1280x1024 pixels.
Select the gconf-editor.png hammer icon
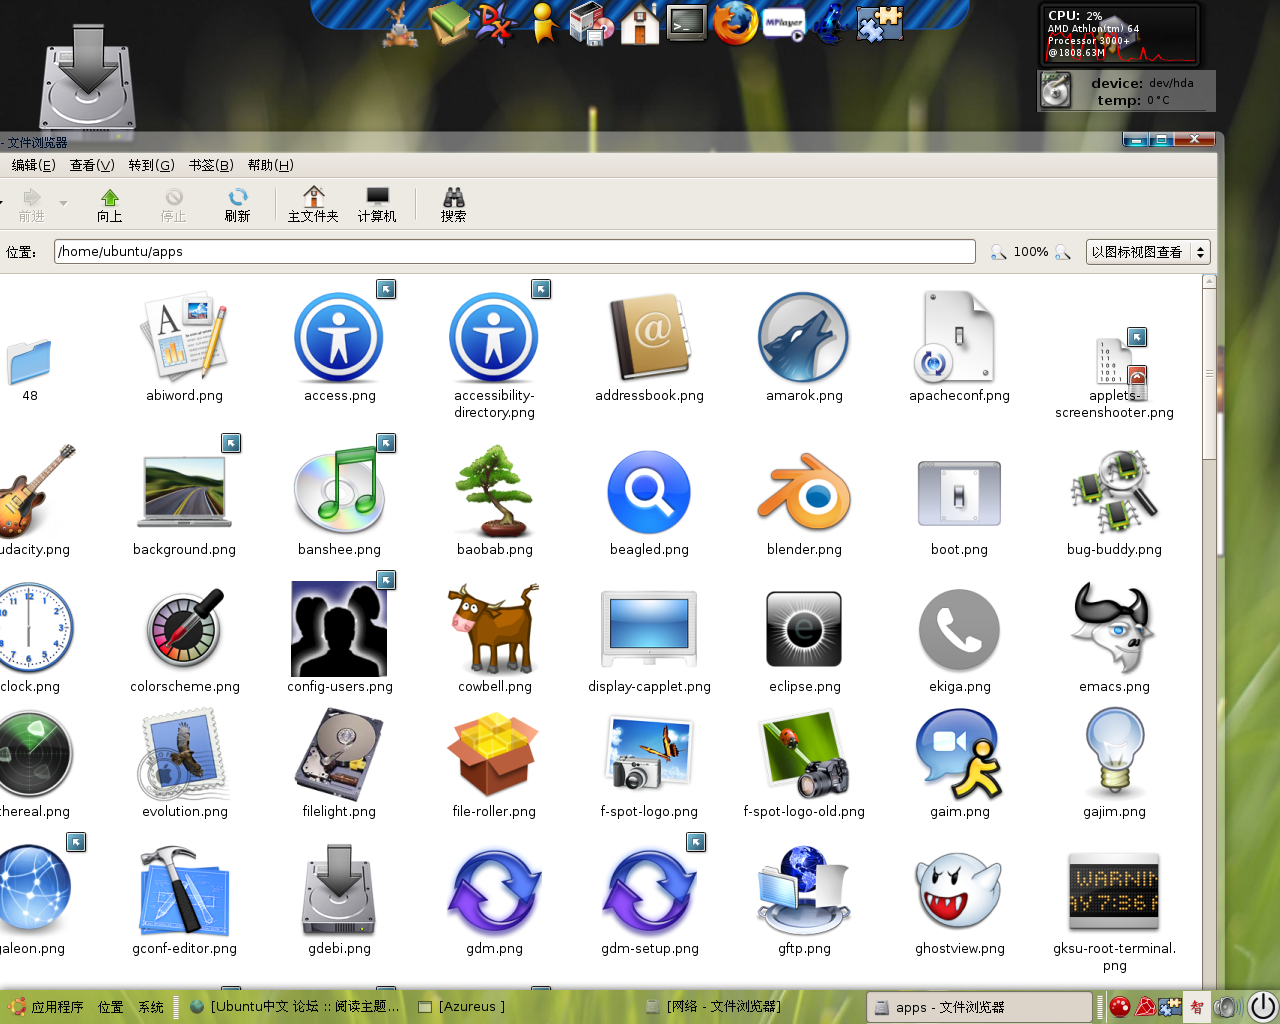[184, 890]
